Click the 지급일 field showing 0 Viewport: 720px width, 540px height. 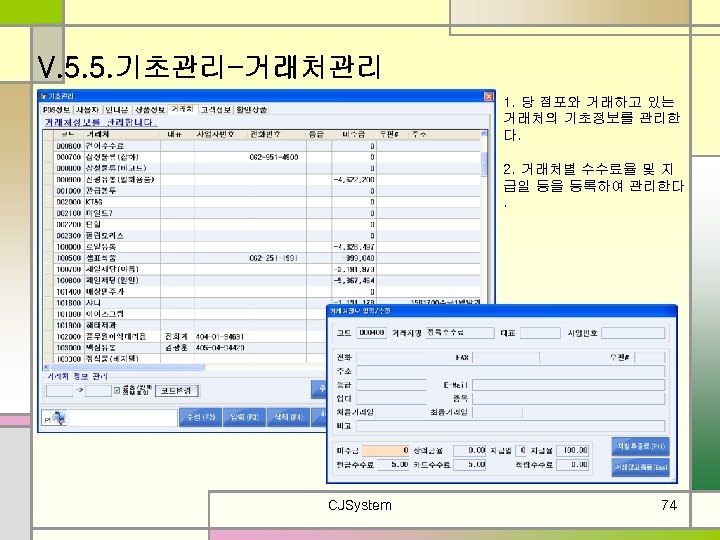coord(521,451)
